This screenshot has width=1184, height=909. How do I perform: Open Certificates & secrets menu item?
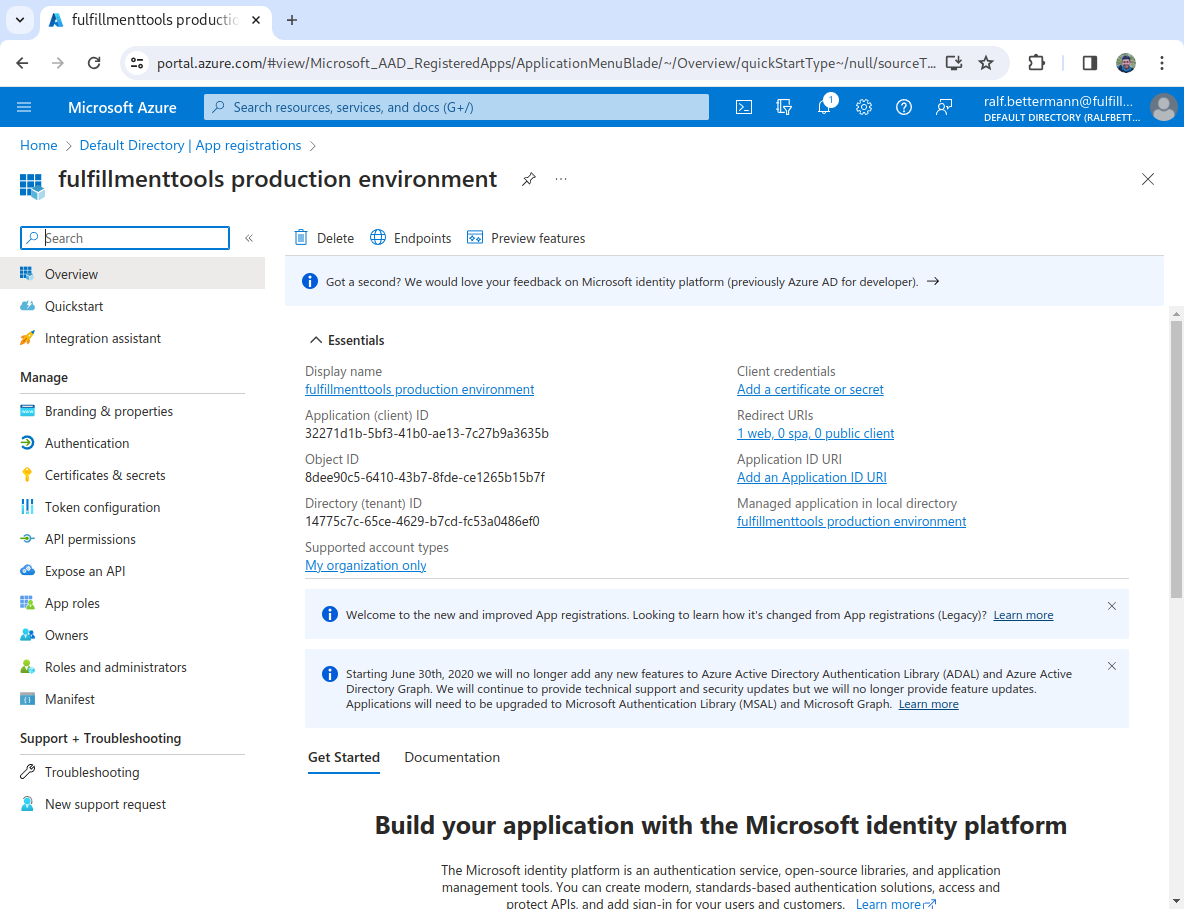[105, 475]
